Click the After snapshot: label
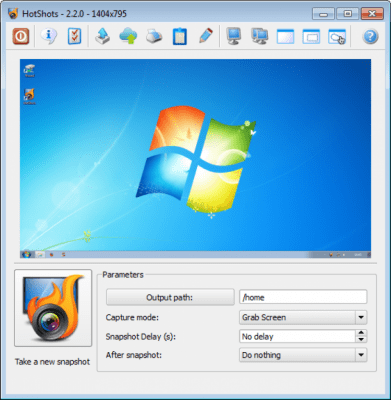This screenshot has height=400, width=391. pos(134,355)
